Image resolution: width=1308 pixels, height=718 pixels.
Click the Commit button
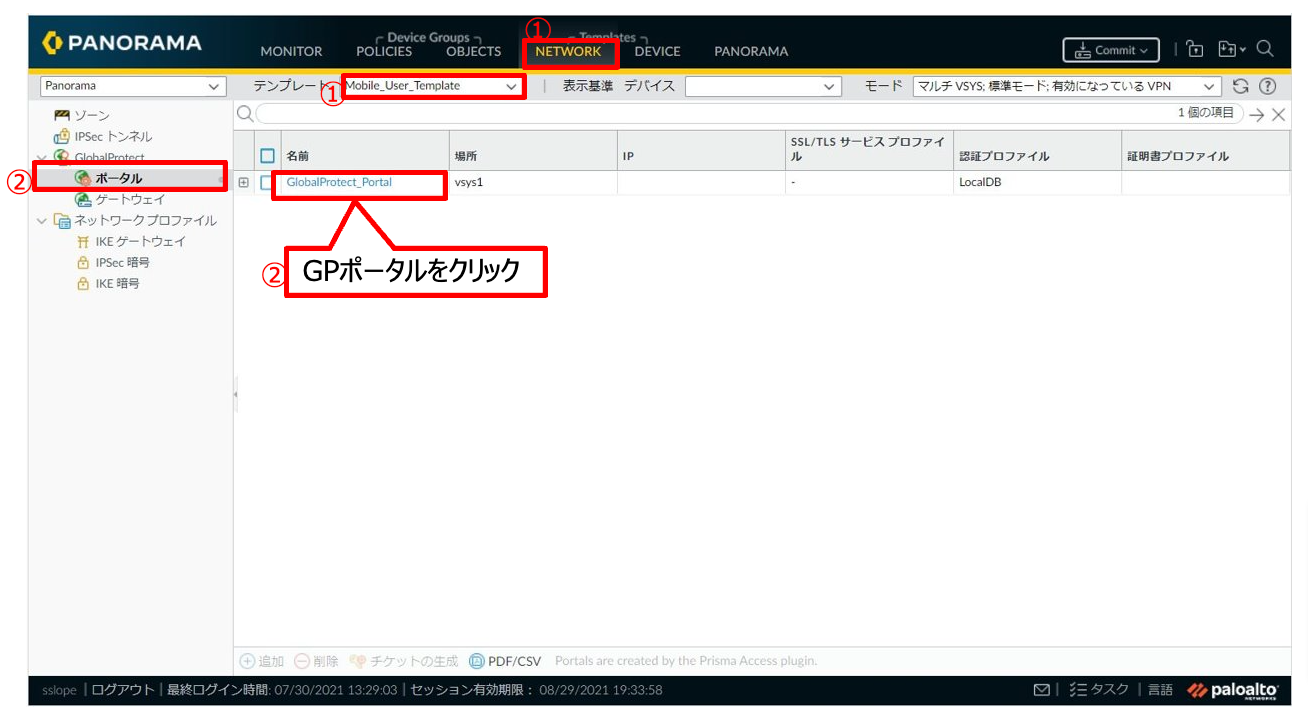[1111, 50]
